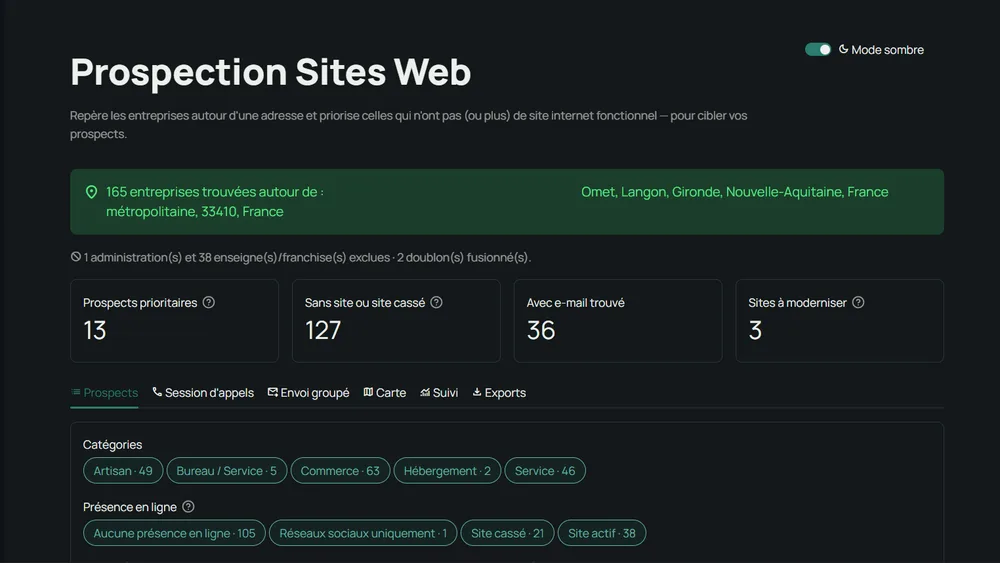Toggle the Mode sombre switch
The image size is (1000, 563).
(x=818, y=50)
